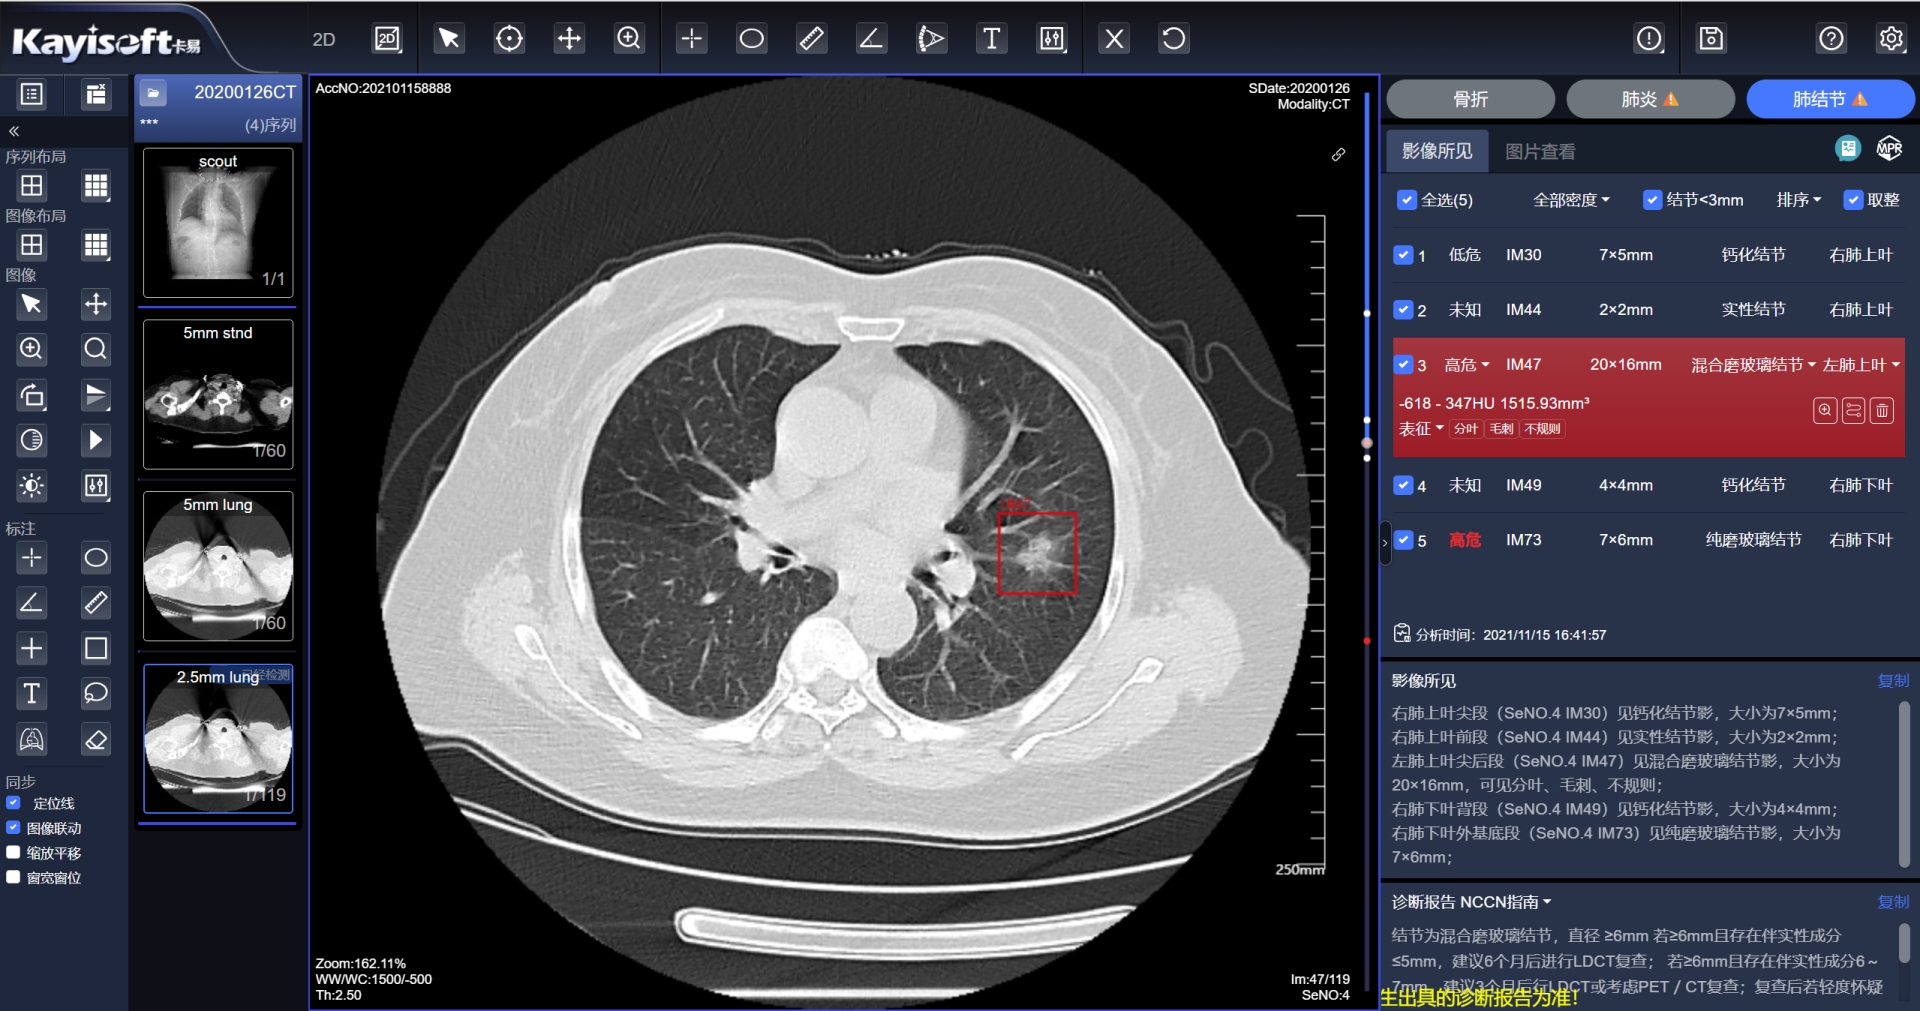This screenshot has height=1011, width=1920.
Task: Select the ellipse ROI tool in top toolbar
Action: (x=751, y=39)
